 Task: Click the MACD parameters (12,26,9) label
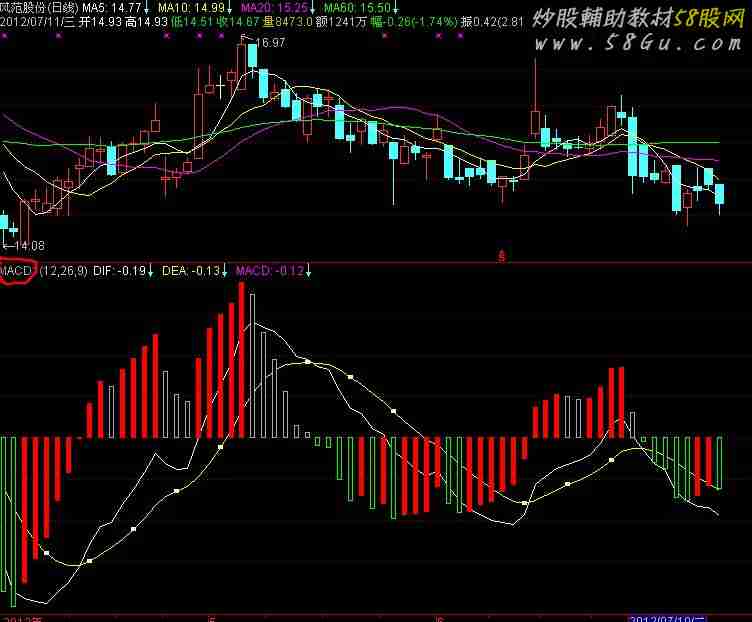coord(66,271)
